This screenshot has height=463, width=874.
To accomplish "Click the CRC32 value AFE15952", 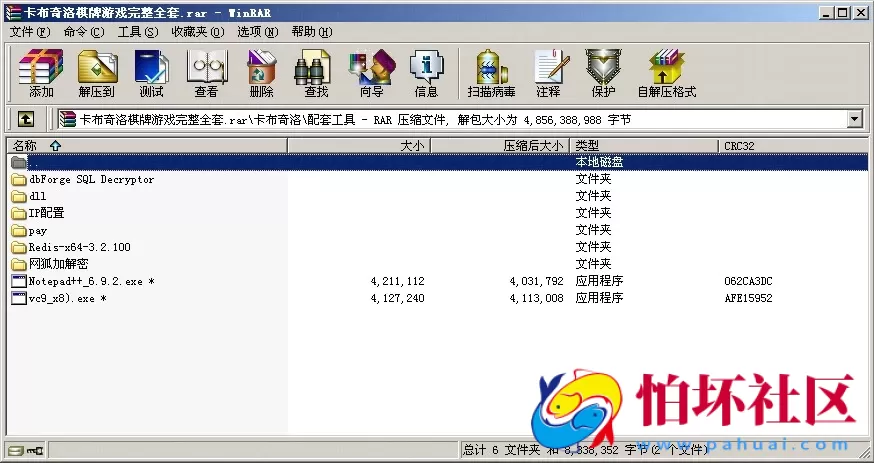I will 748,298.
